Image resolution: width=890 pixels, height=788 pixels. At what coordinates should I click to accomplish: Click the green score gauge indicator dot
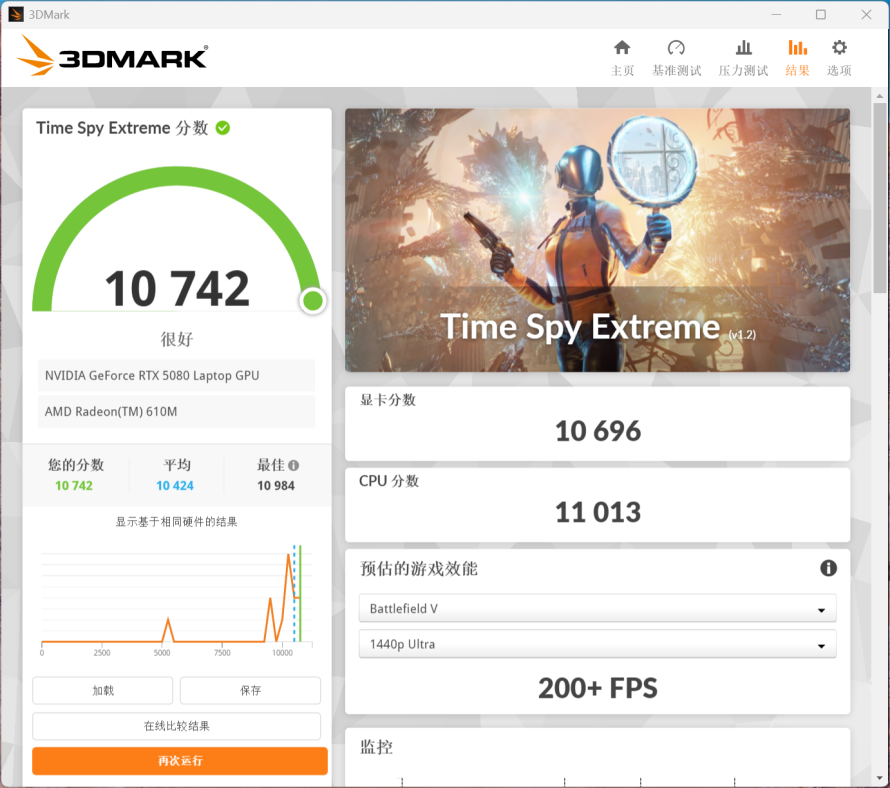click(x=313, y=300)
